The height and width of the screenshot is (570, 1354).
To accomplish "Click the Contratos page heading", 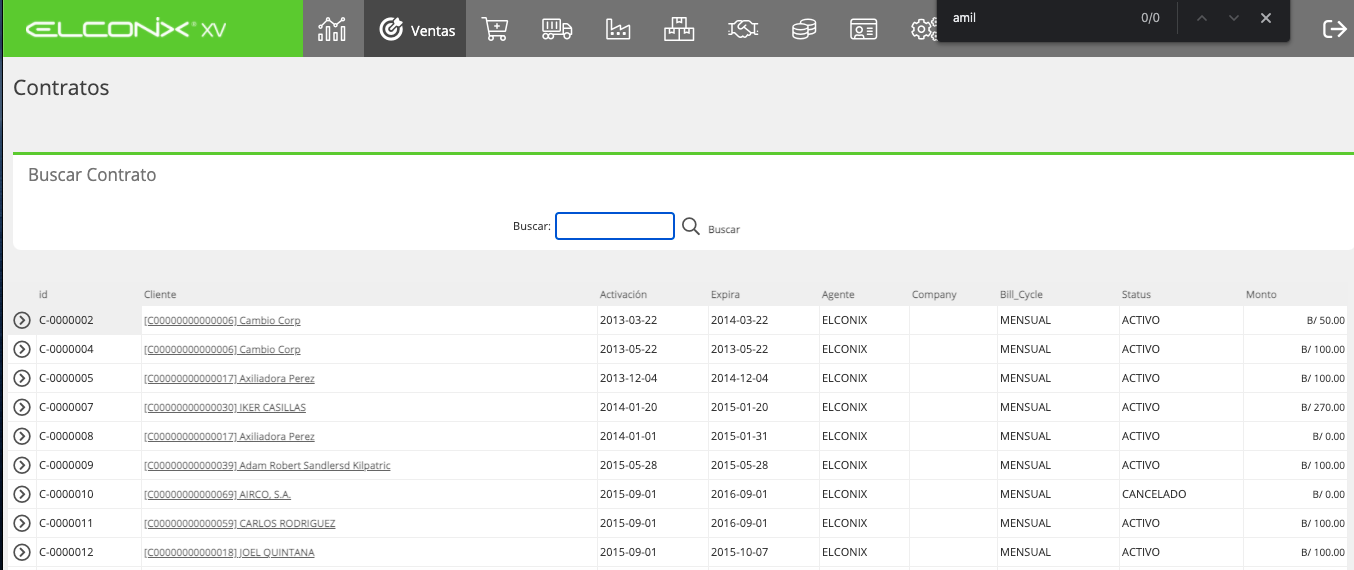I will 61,88.
